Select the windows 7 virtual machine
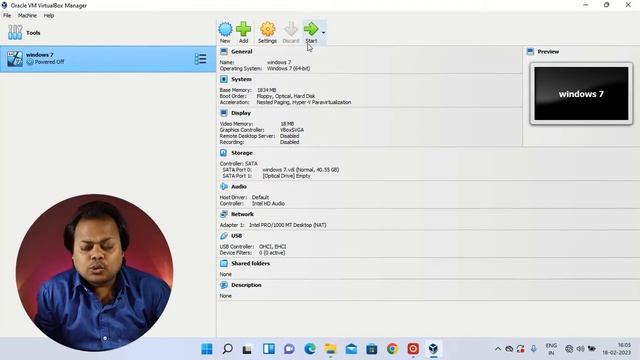The height and width of the screenshot is (360, 640). 108,59
